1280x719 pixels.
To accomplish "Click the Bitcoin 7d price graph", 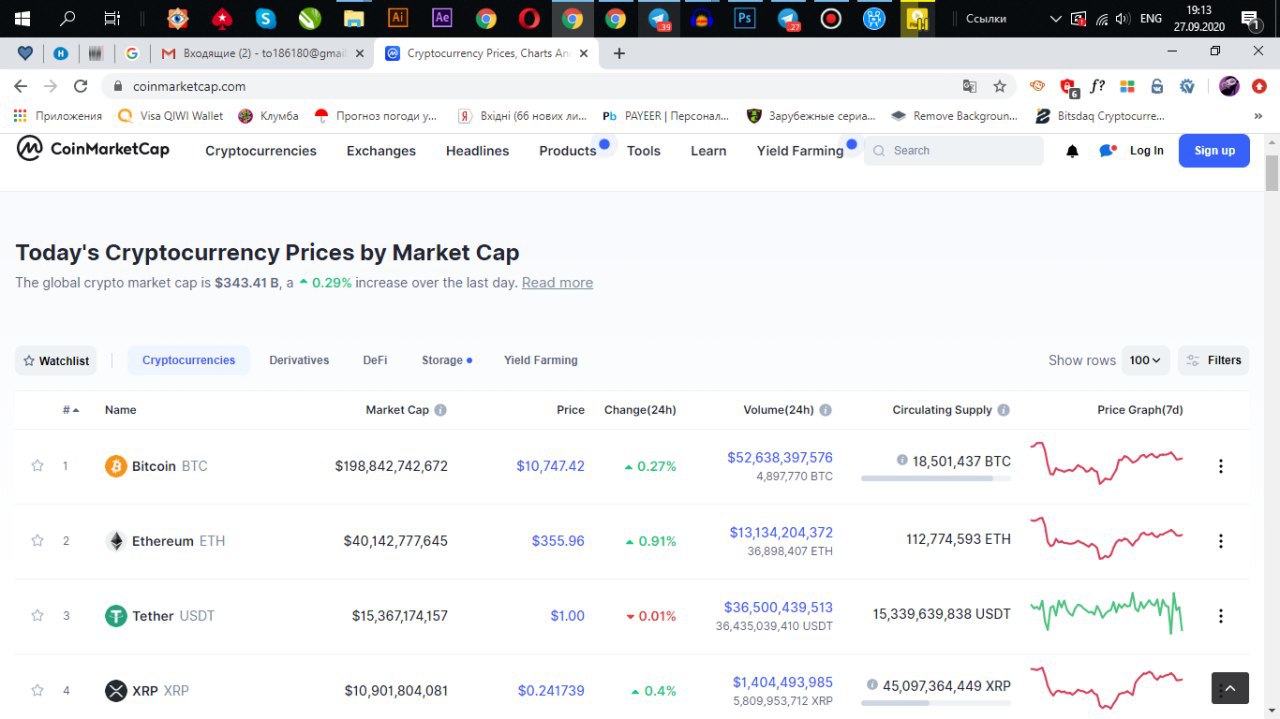I will tap(1107, 462).
